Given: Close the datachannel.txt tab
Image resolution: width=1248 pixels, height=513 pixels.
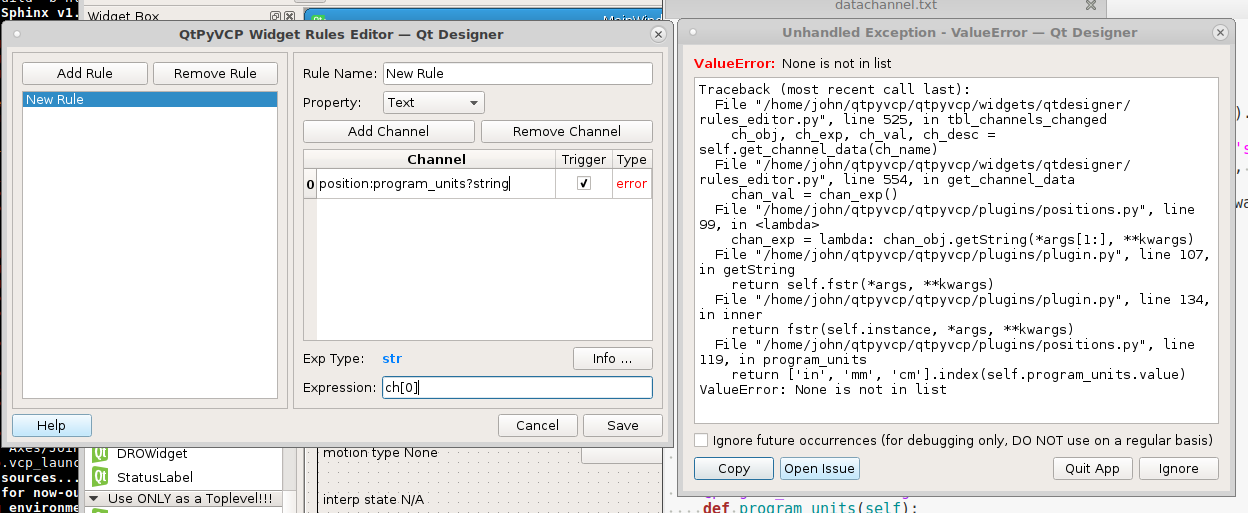Looking at the screenshot, I should 1090,6.
